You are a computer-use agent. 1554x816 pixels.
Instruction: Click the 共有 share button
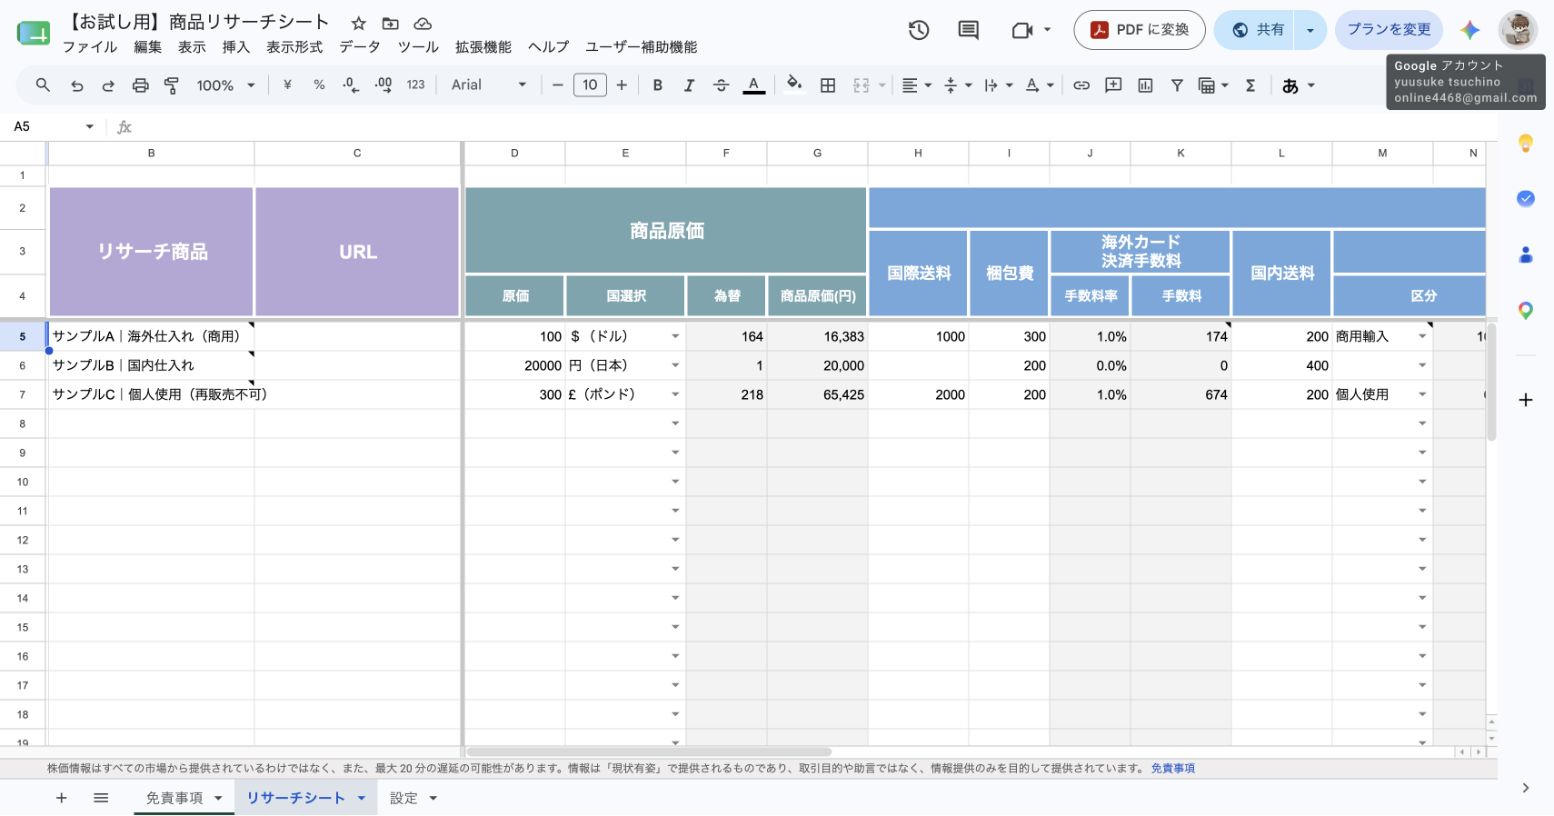tap(1256, 30)
